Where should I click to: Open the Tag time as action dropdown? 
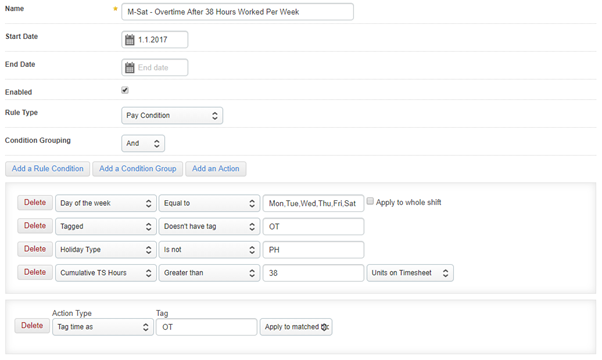103,327
